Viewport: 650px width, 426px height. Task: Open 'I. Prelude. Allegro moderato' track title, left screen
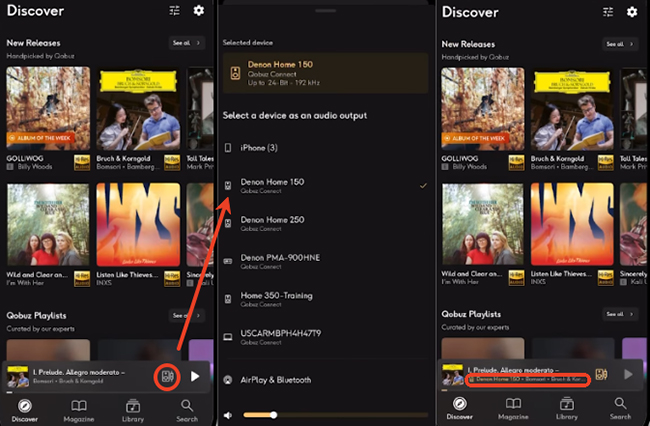(x=79, y=372)
